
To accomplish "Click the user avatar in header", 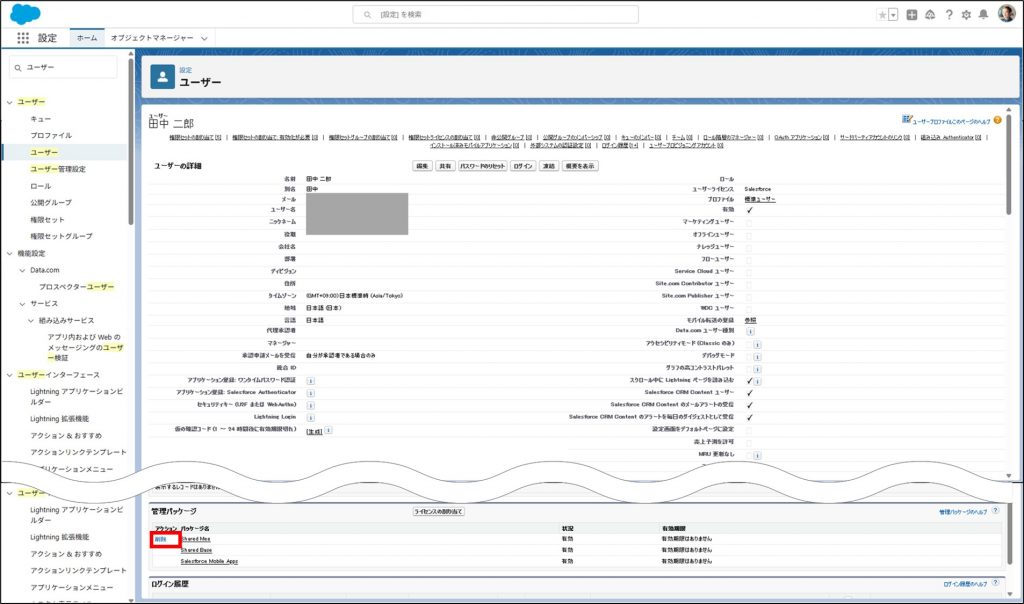I will [x=1006, y=14].
